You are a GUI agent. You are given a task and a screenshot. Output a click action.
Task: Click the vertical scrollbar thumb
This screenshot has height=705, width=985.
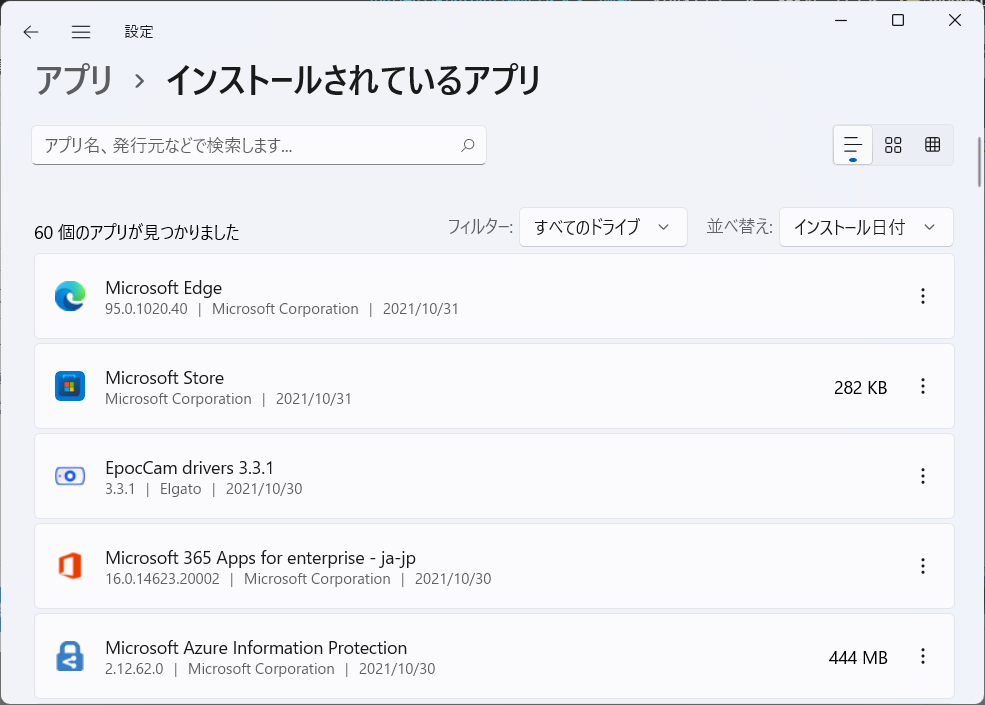(x=979, y=161)
